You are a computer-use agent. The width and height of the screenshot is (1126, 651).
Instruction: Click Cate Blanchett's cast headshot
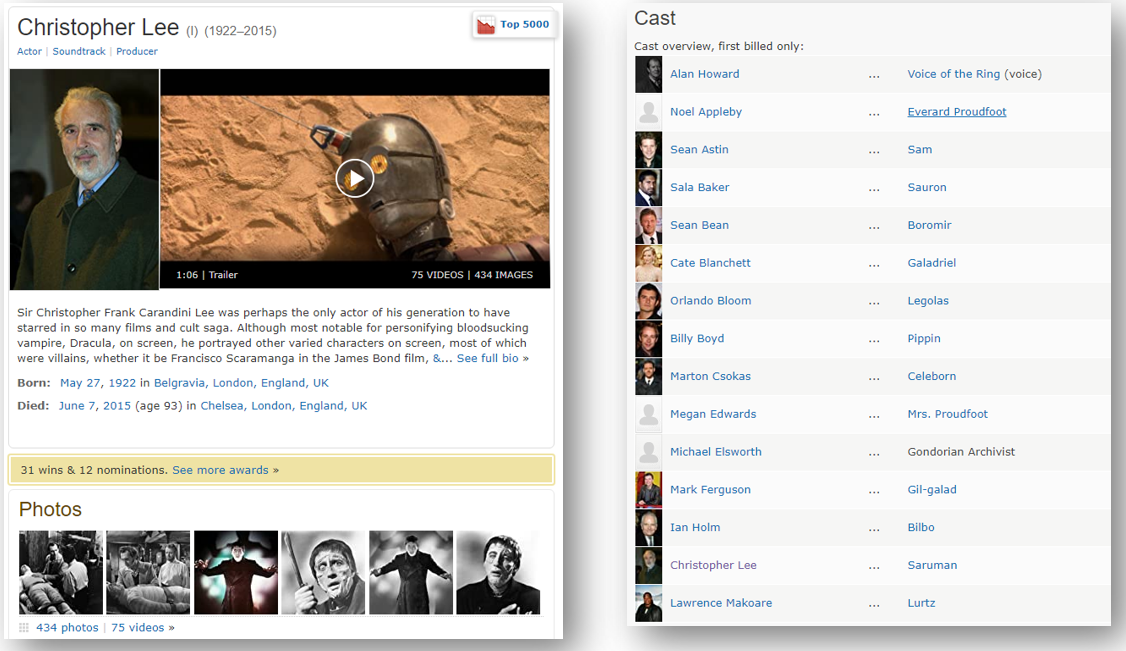pos(648,263)
